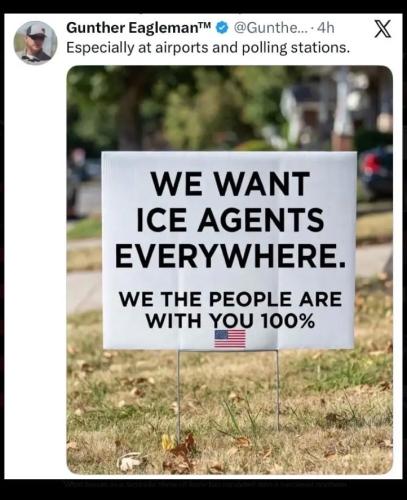Open the truncated @Gunthe... handle
The height and width of the screenshot is (500, 407).
[269, 28]
